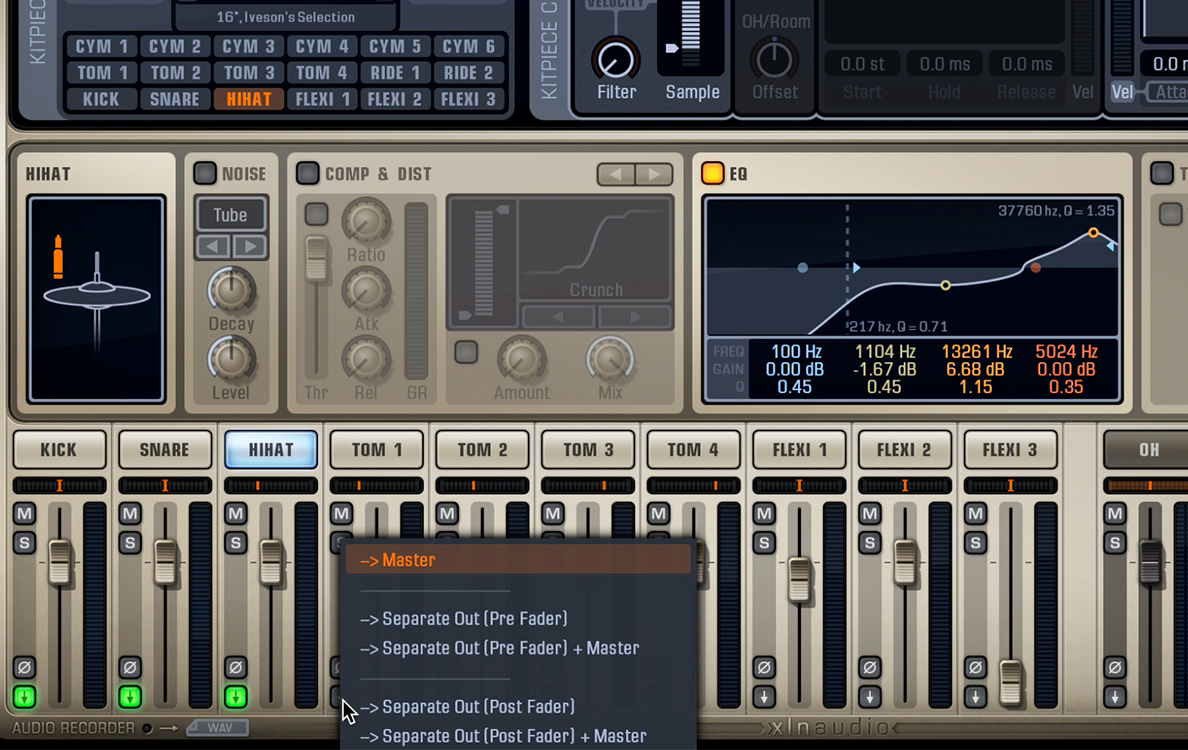Screen dimensions: 1188x750
Task: Mute the HIHAT channel
Action: pos(236,514)
